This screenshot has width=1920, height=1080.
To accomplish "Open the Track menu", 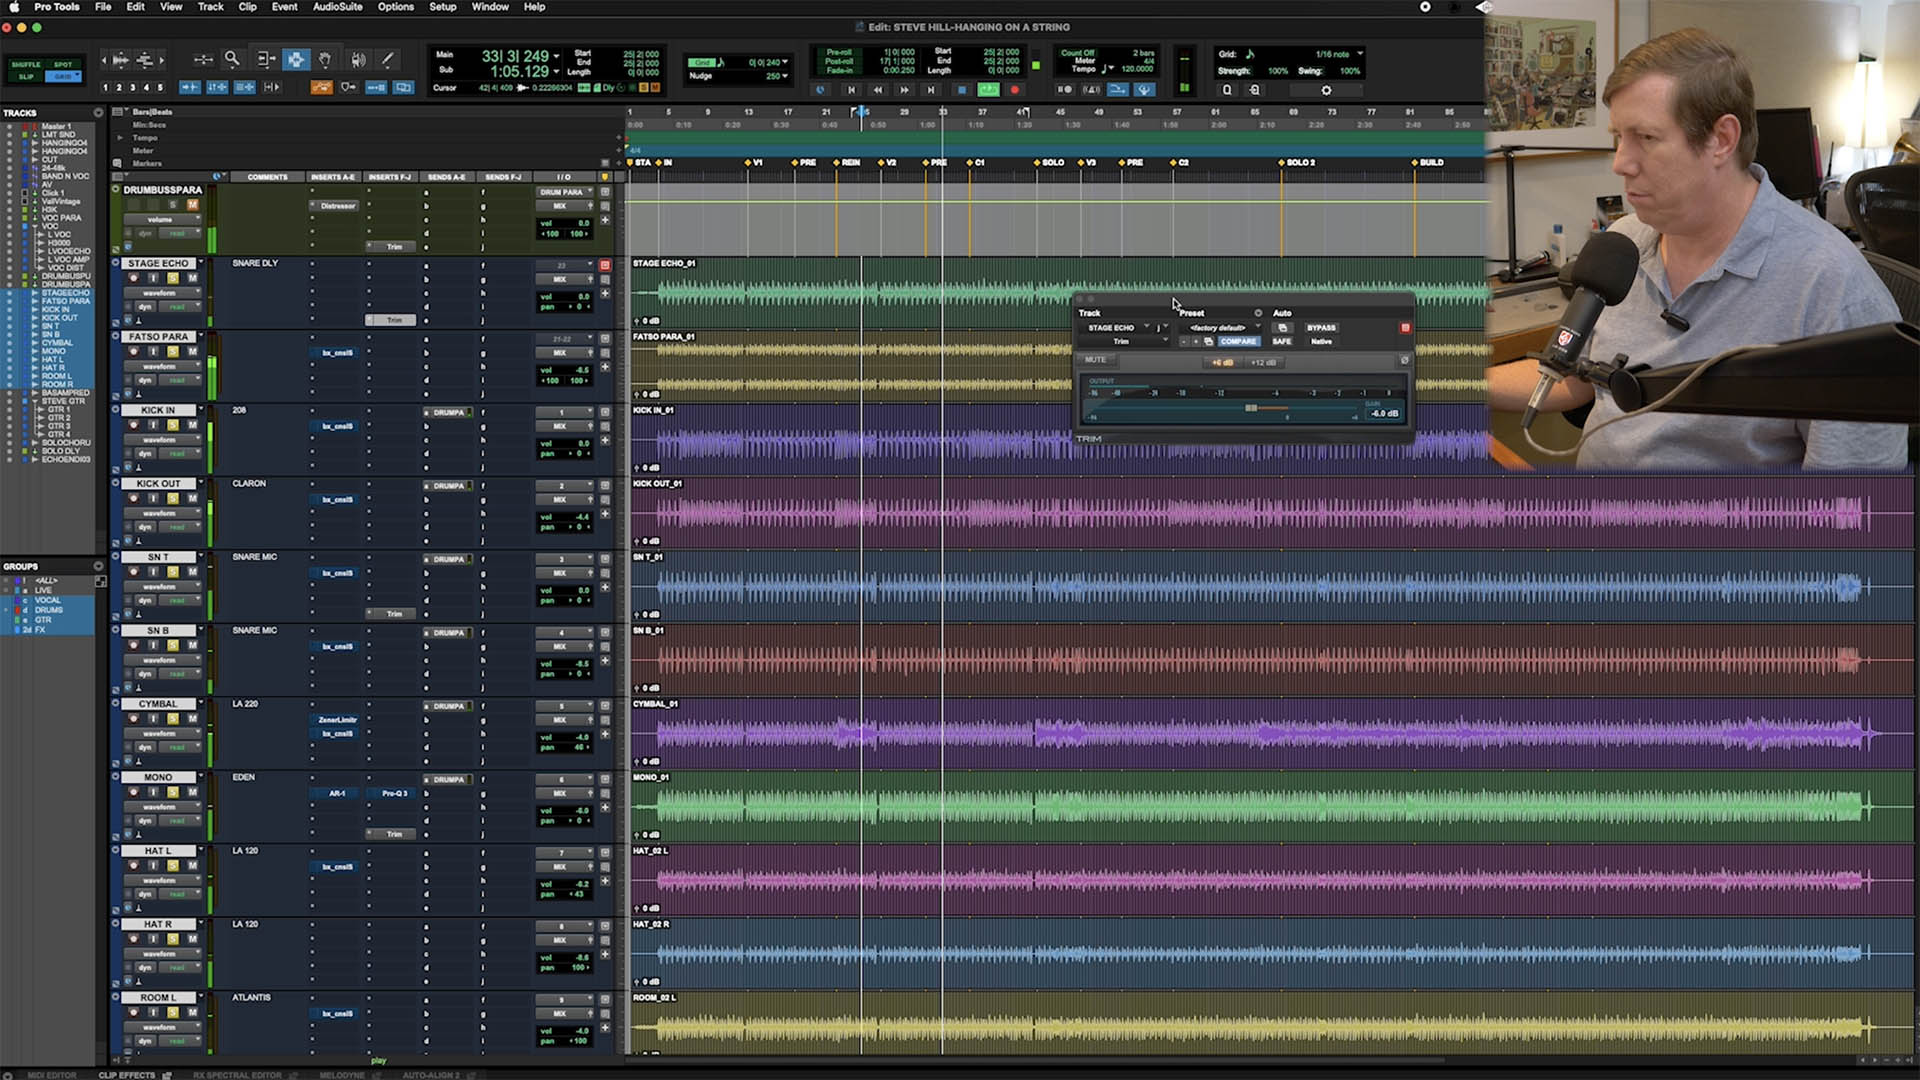I will click(x=210, y=7).
